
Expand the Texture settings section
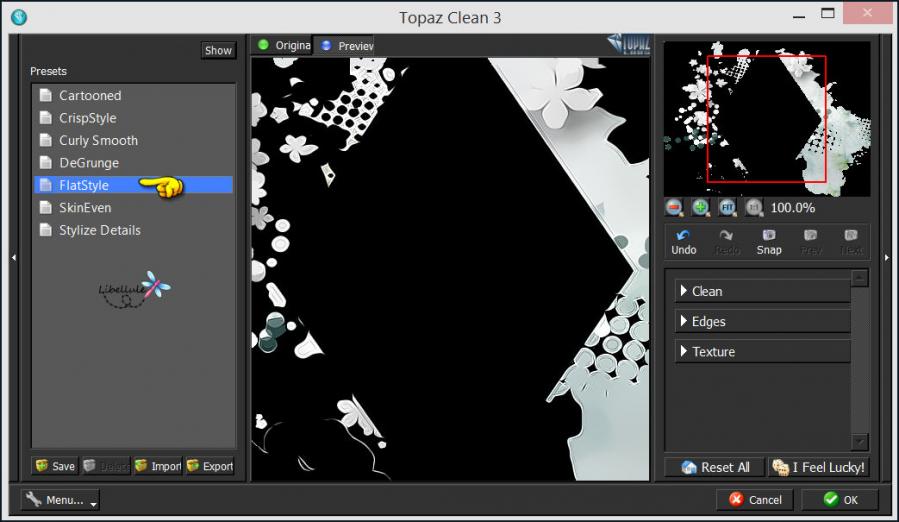(x=763, y=351)
